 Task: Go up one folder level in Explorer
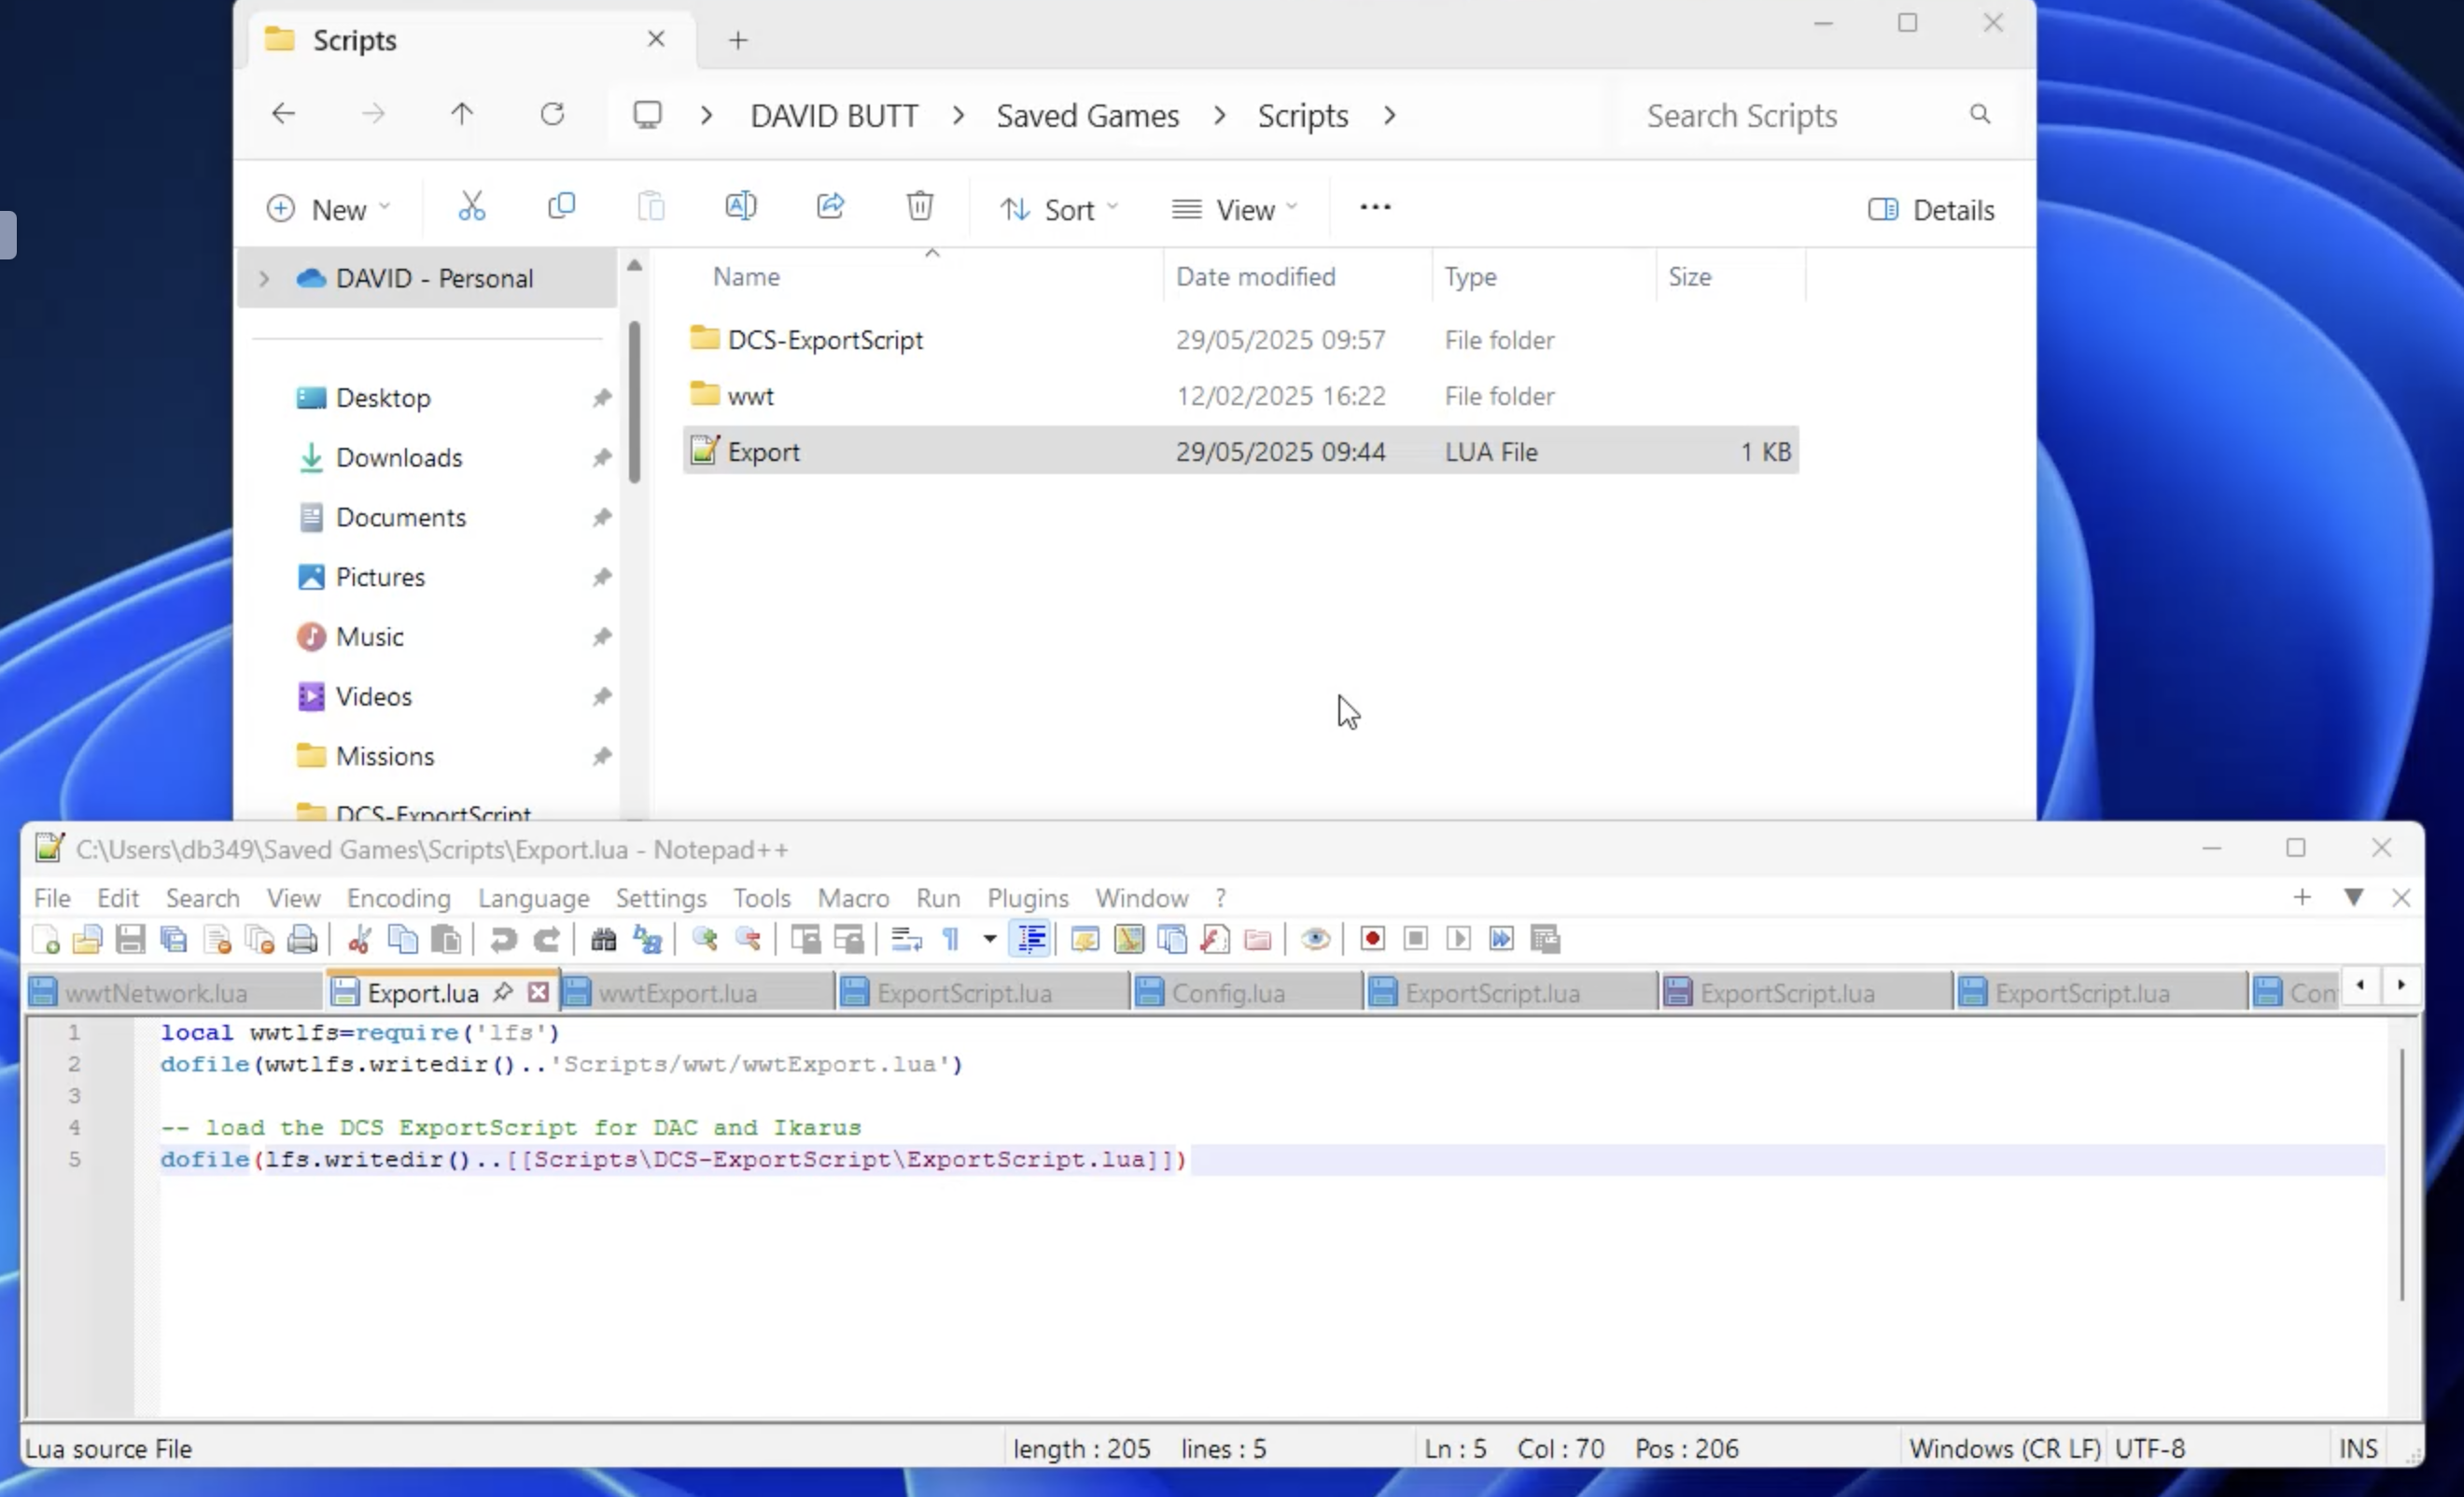[461, 114]
